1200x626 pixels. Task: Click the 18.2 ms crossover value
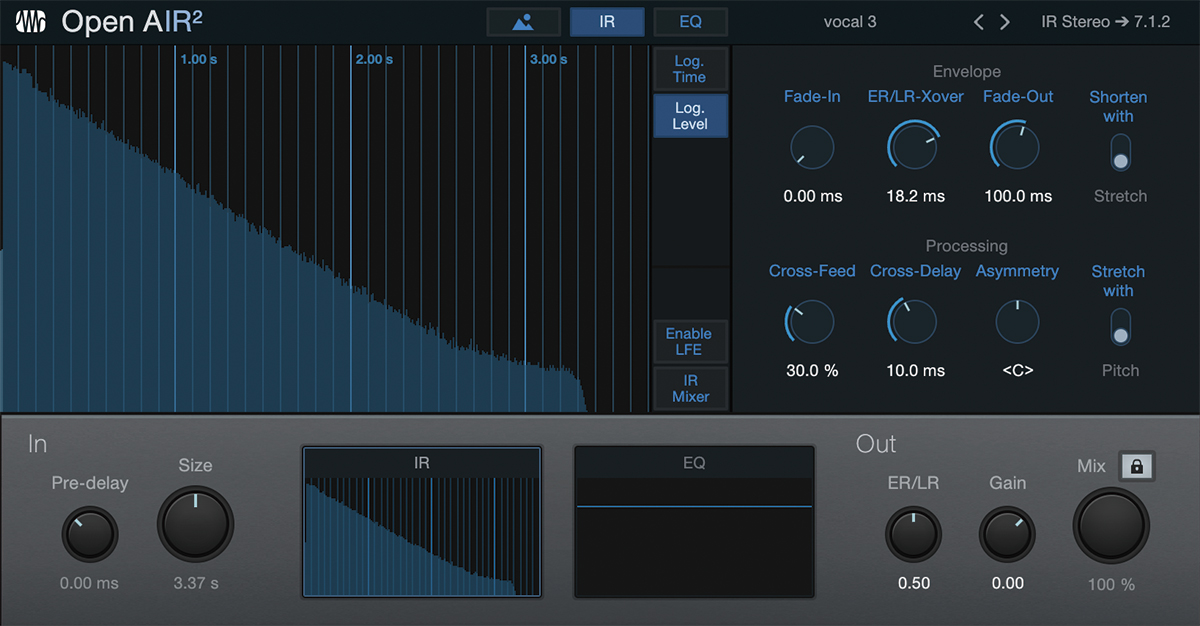[x=915, y=196]
